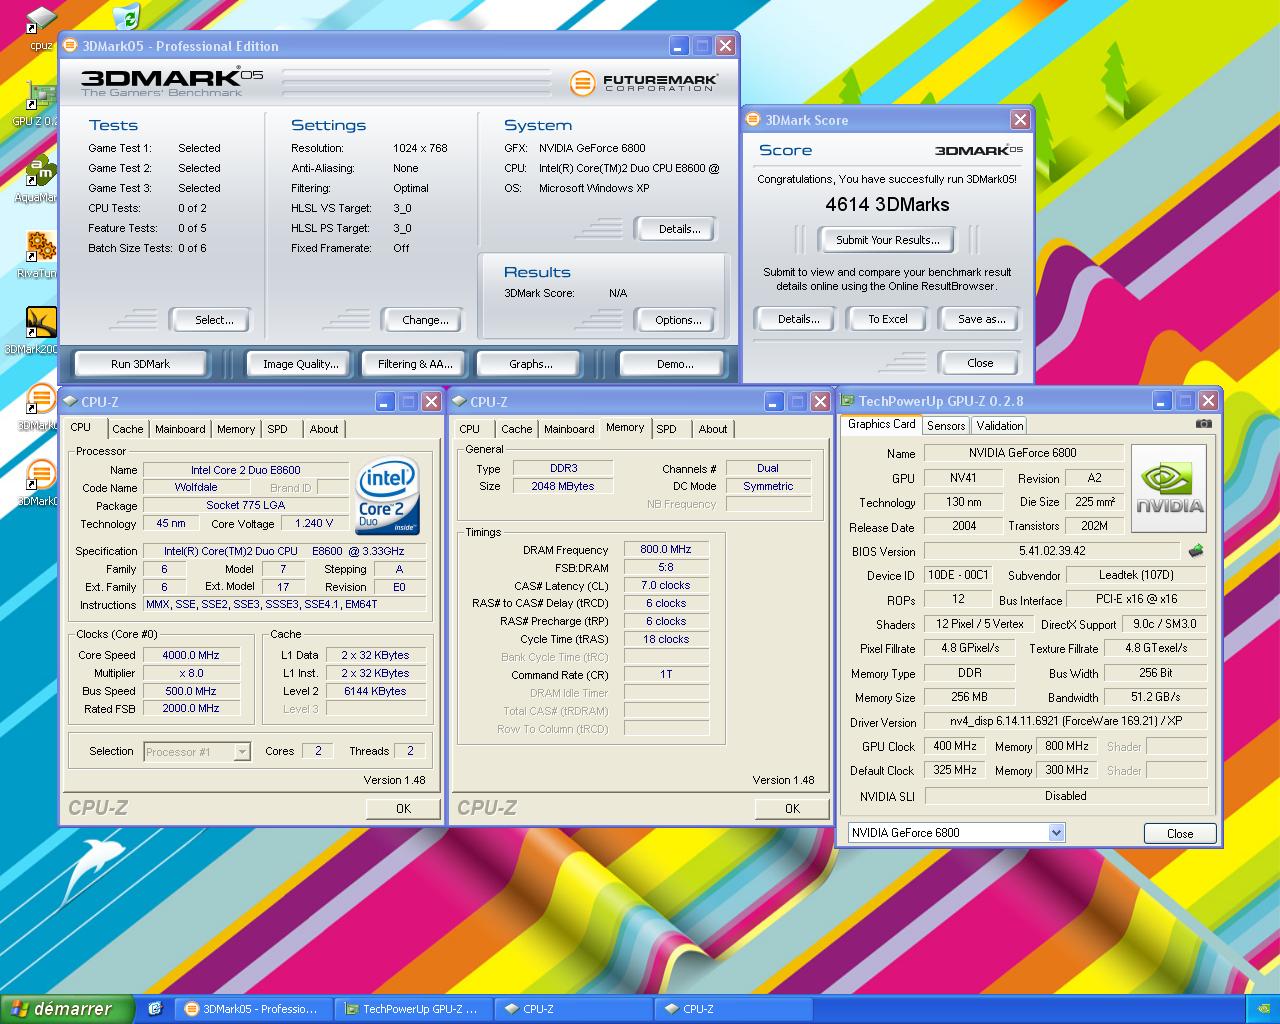
Task: Open Filtering & AA settings
Action: click(x=415, y=364)
